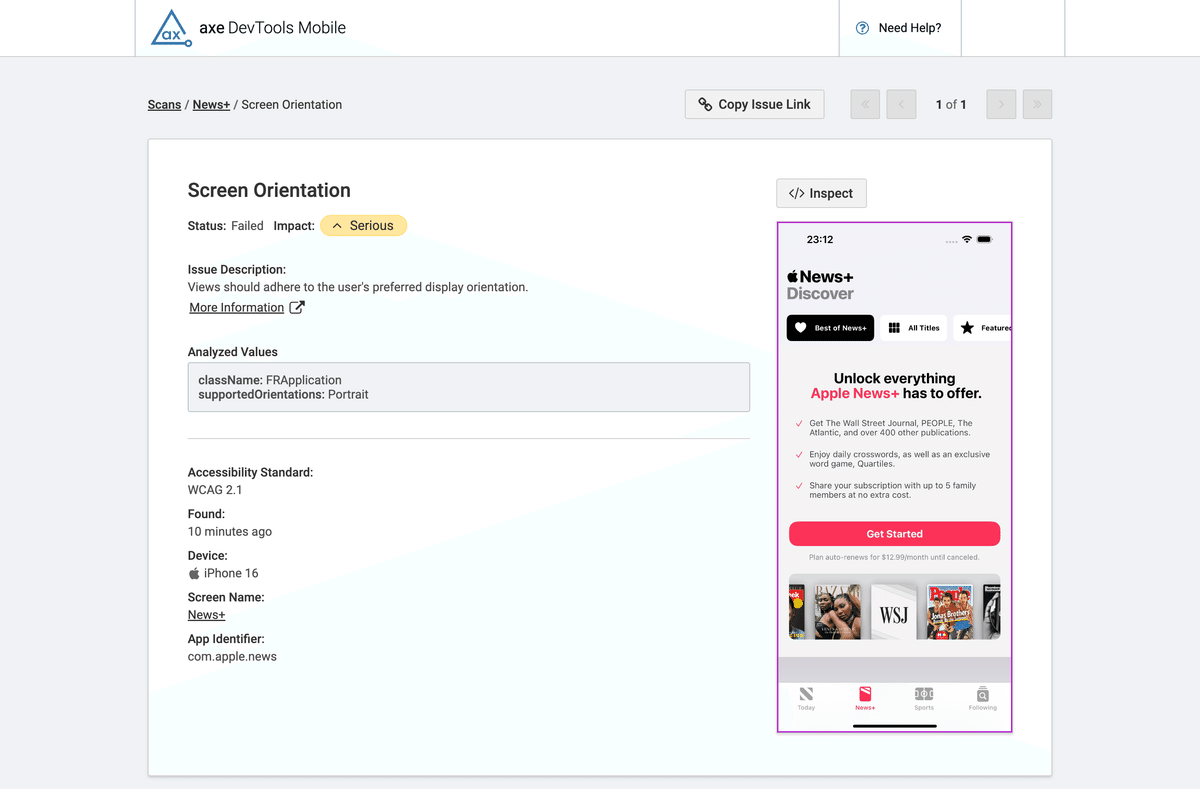This screenshot has width=1200, height=789.
Task: Jump to the last issue with double-right arrows
Action: 1037,104
